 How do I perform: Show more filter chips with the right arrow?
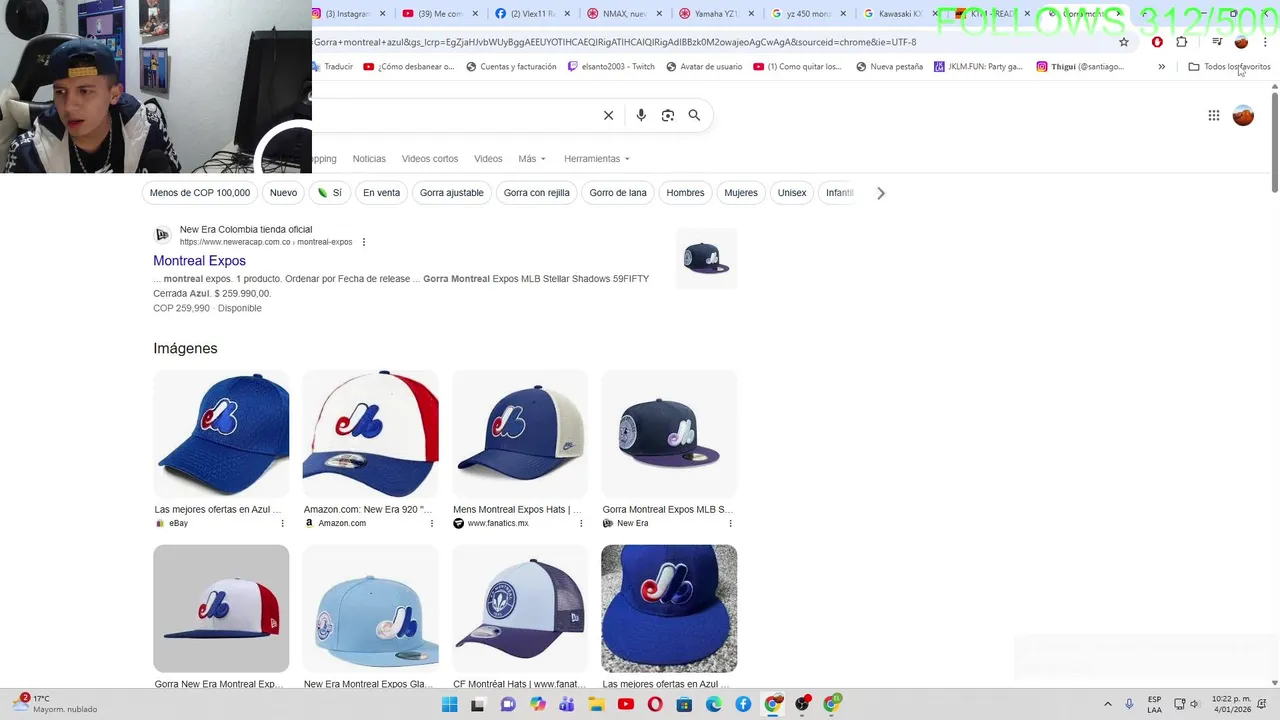(x=881, y=193)
